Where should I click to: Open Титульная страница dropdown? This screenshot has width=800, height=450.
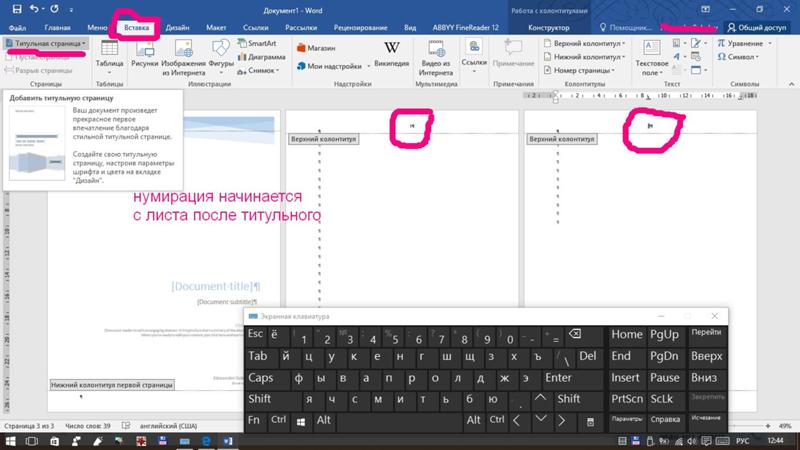click(46, 43)
